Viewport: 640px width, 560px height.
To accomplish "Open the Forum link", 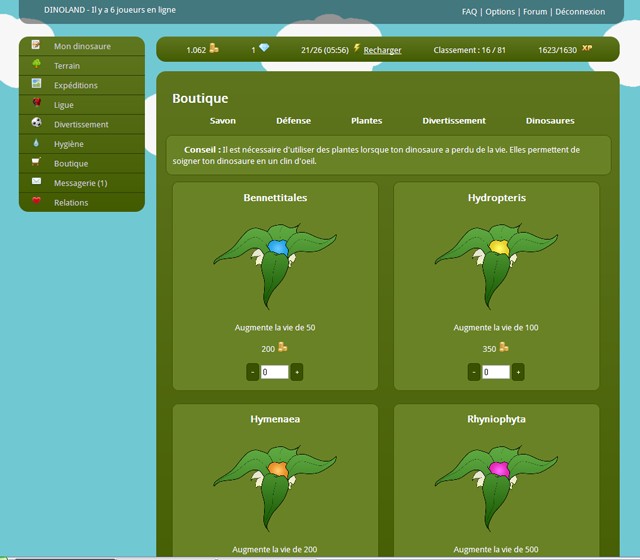I will [x=535, y=12].
